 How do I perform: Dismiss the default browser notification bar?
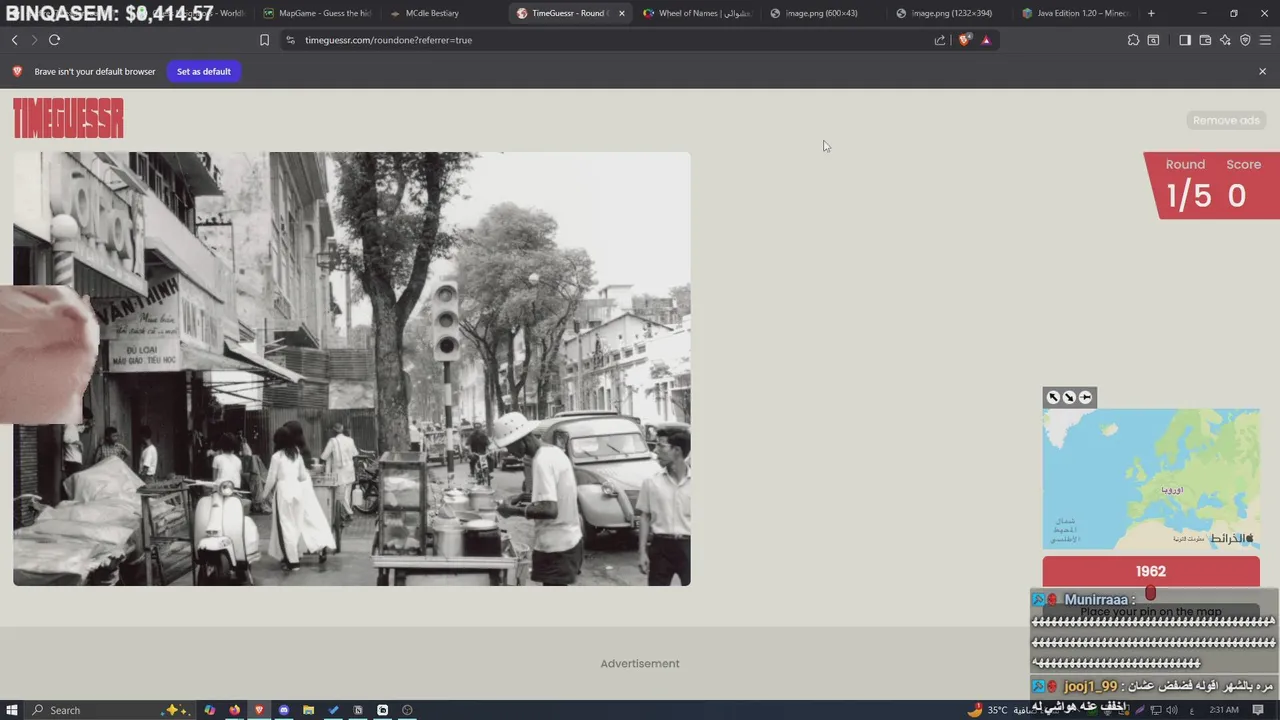(1262, 71)
